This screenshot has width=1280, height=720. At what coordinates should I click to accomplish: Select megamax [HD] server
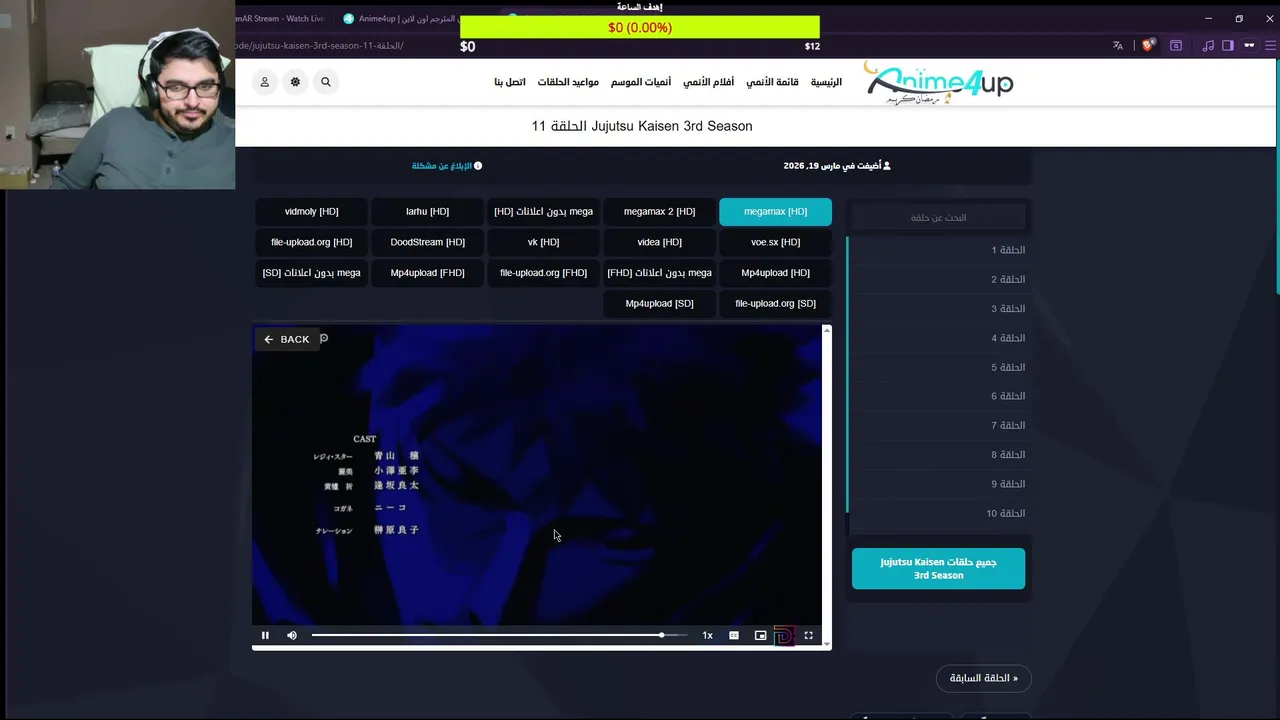(x=775, y=212)
